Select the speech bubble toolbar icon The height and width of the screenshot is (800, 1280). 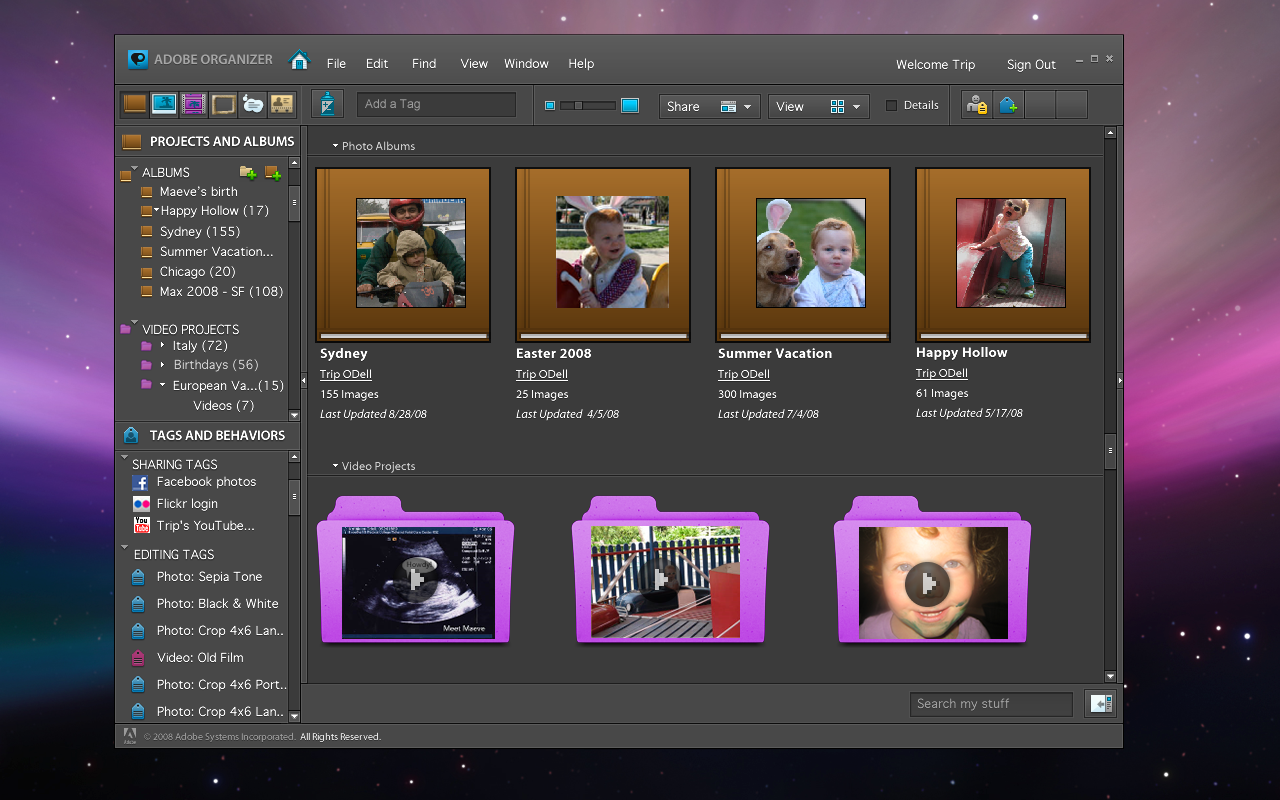coord(253,104)
